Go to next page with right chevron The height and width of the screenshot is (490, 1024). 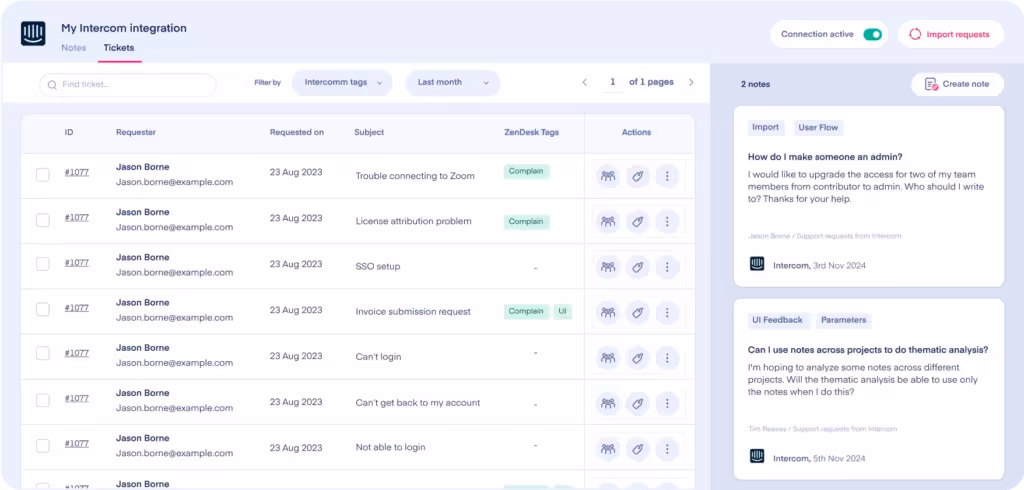(691, 82)
